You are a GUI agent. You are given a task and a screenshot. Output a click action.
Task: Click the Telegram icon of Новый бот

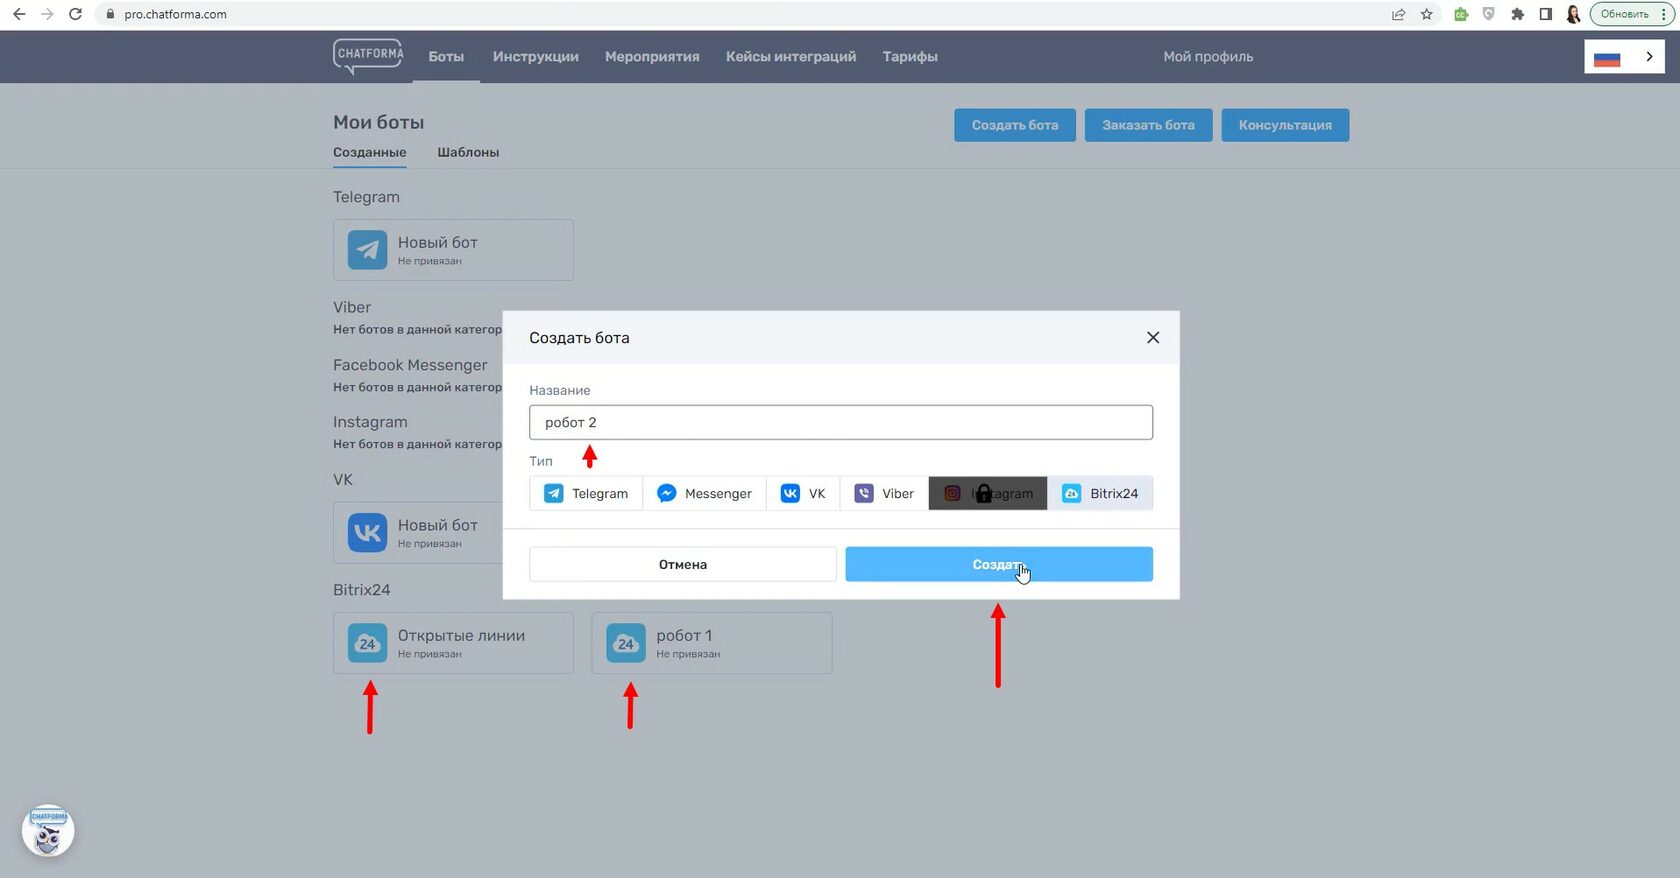[367, 250]
